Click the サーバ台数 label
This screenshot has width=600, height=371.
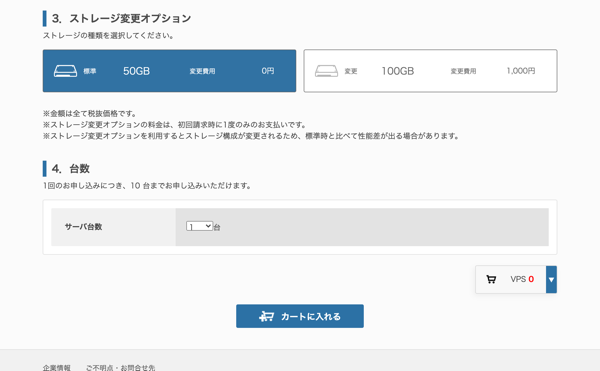[x=83, y=227]
